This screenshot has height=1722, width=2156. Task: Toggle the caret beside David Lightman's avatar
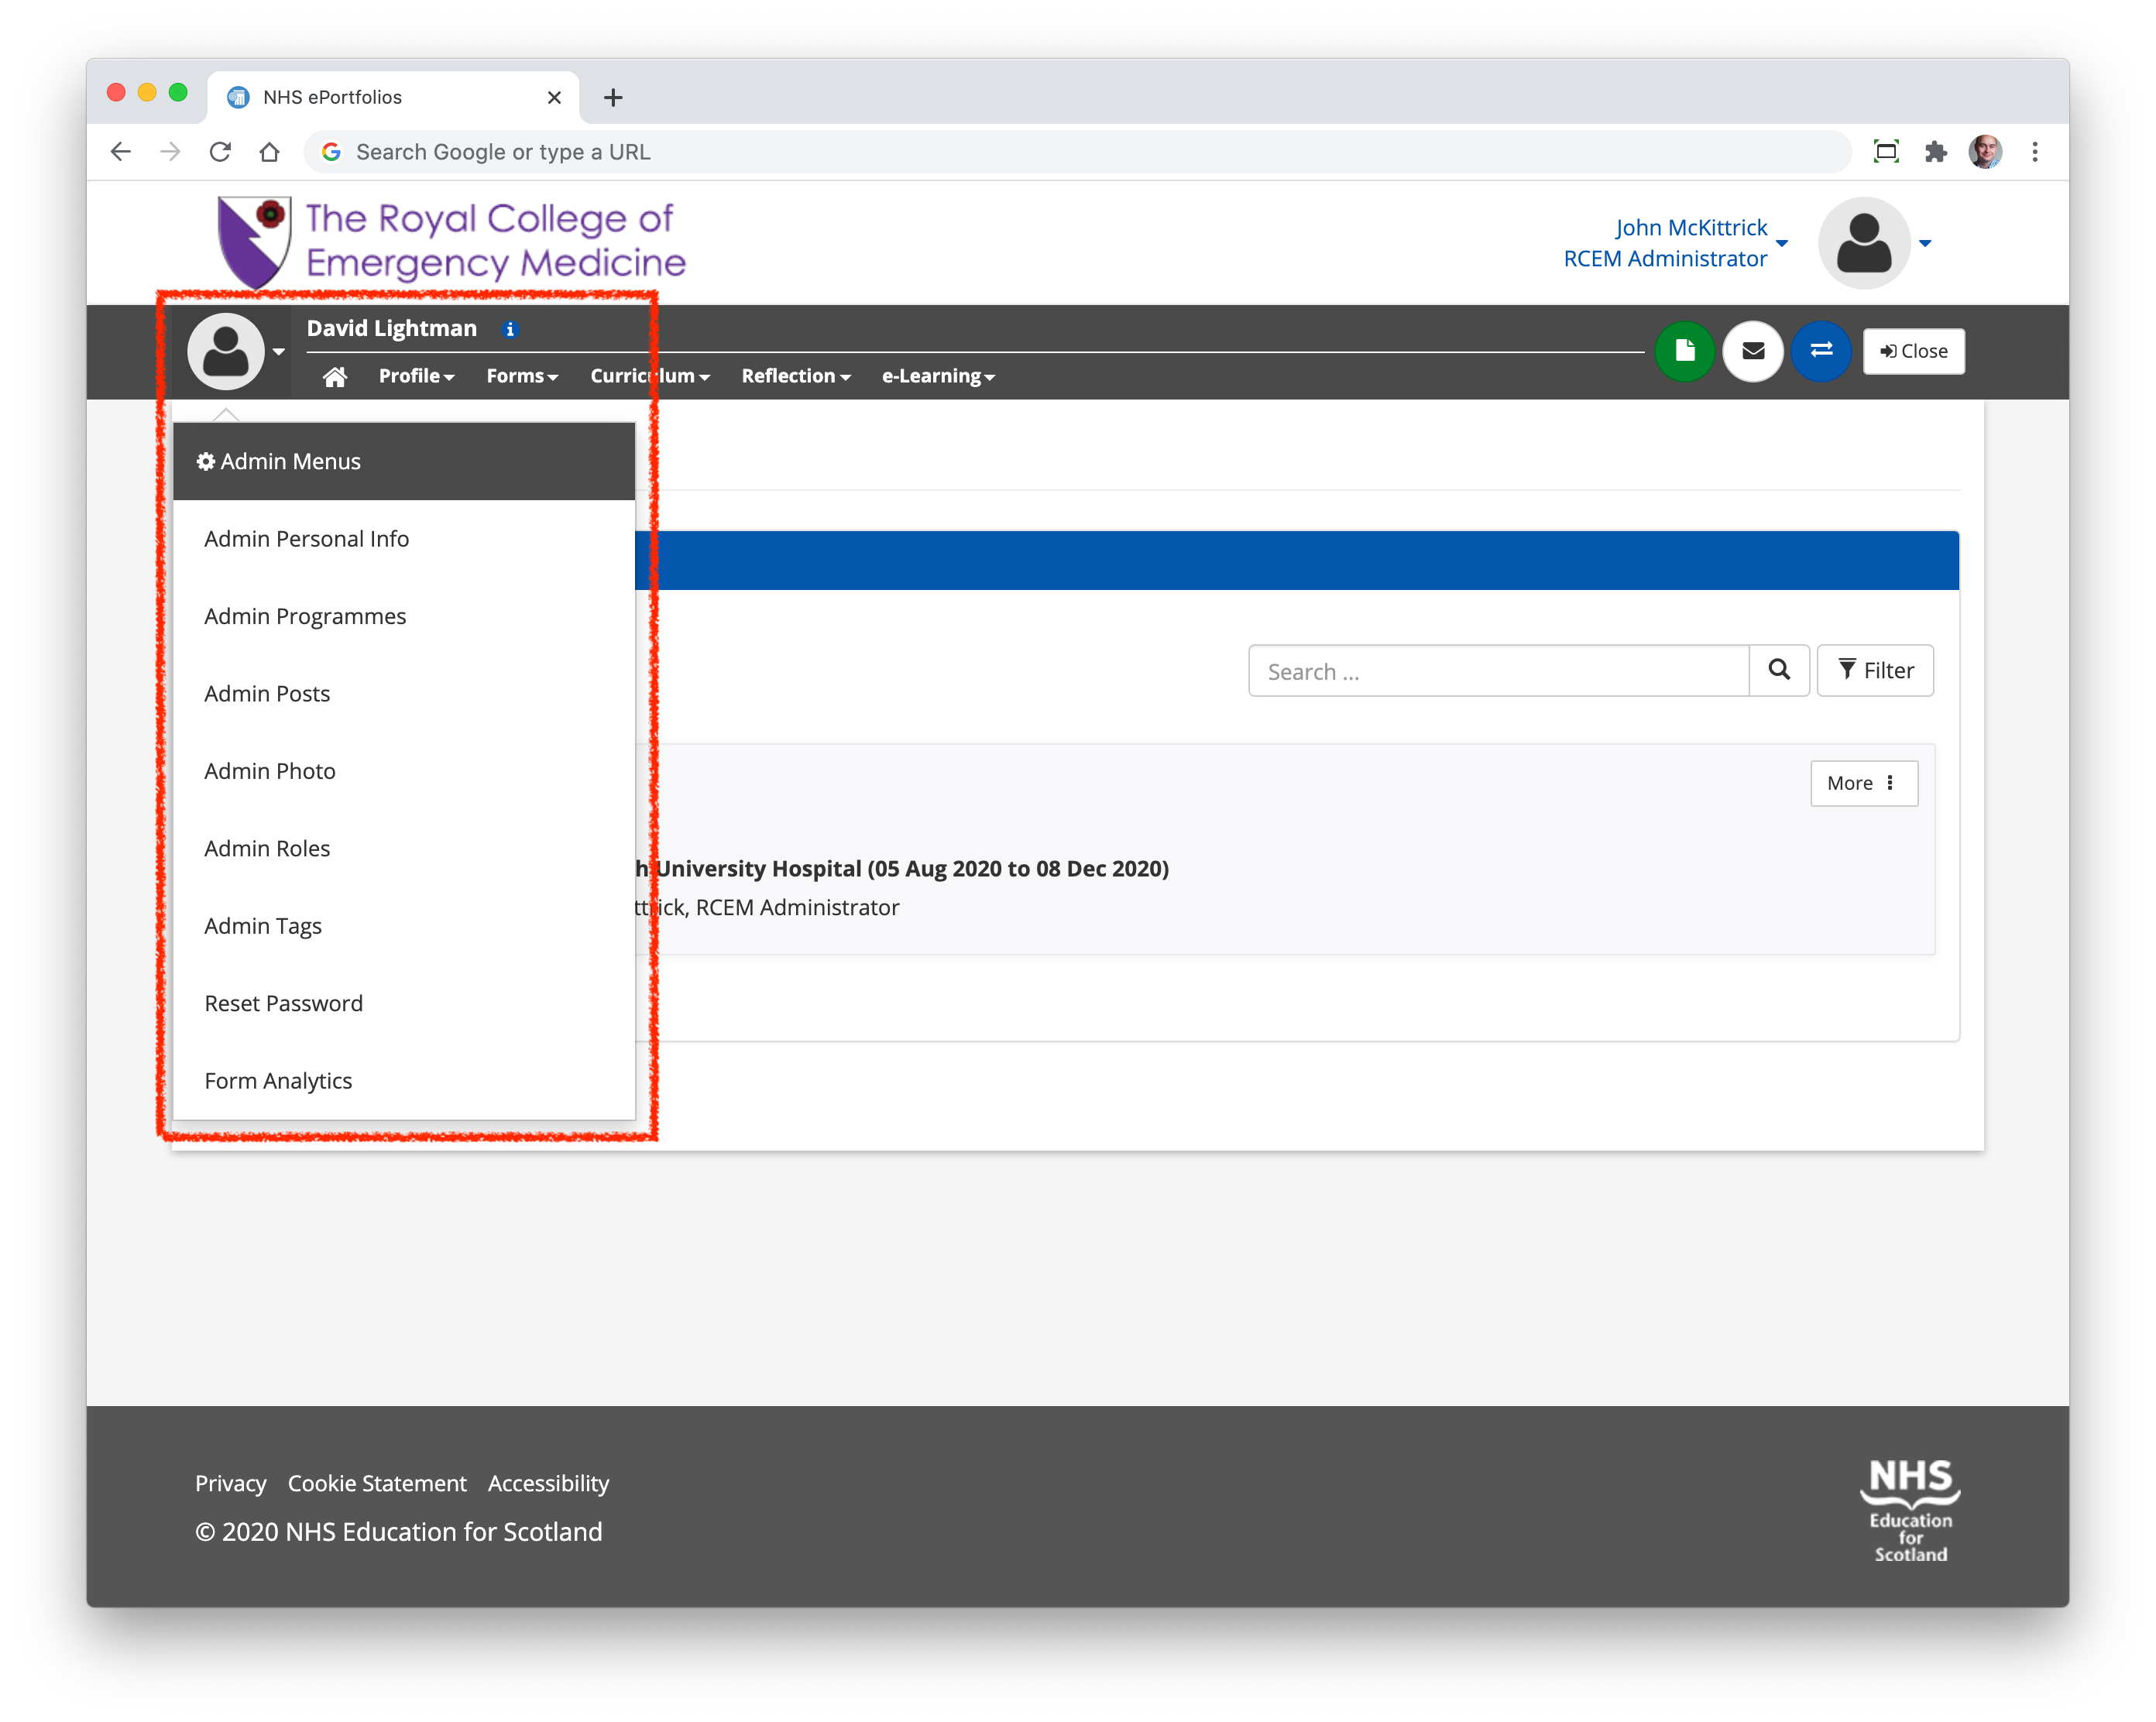[279, 352]
